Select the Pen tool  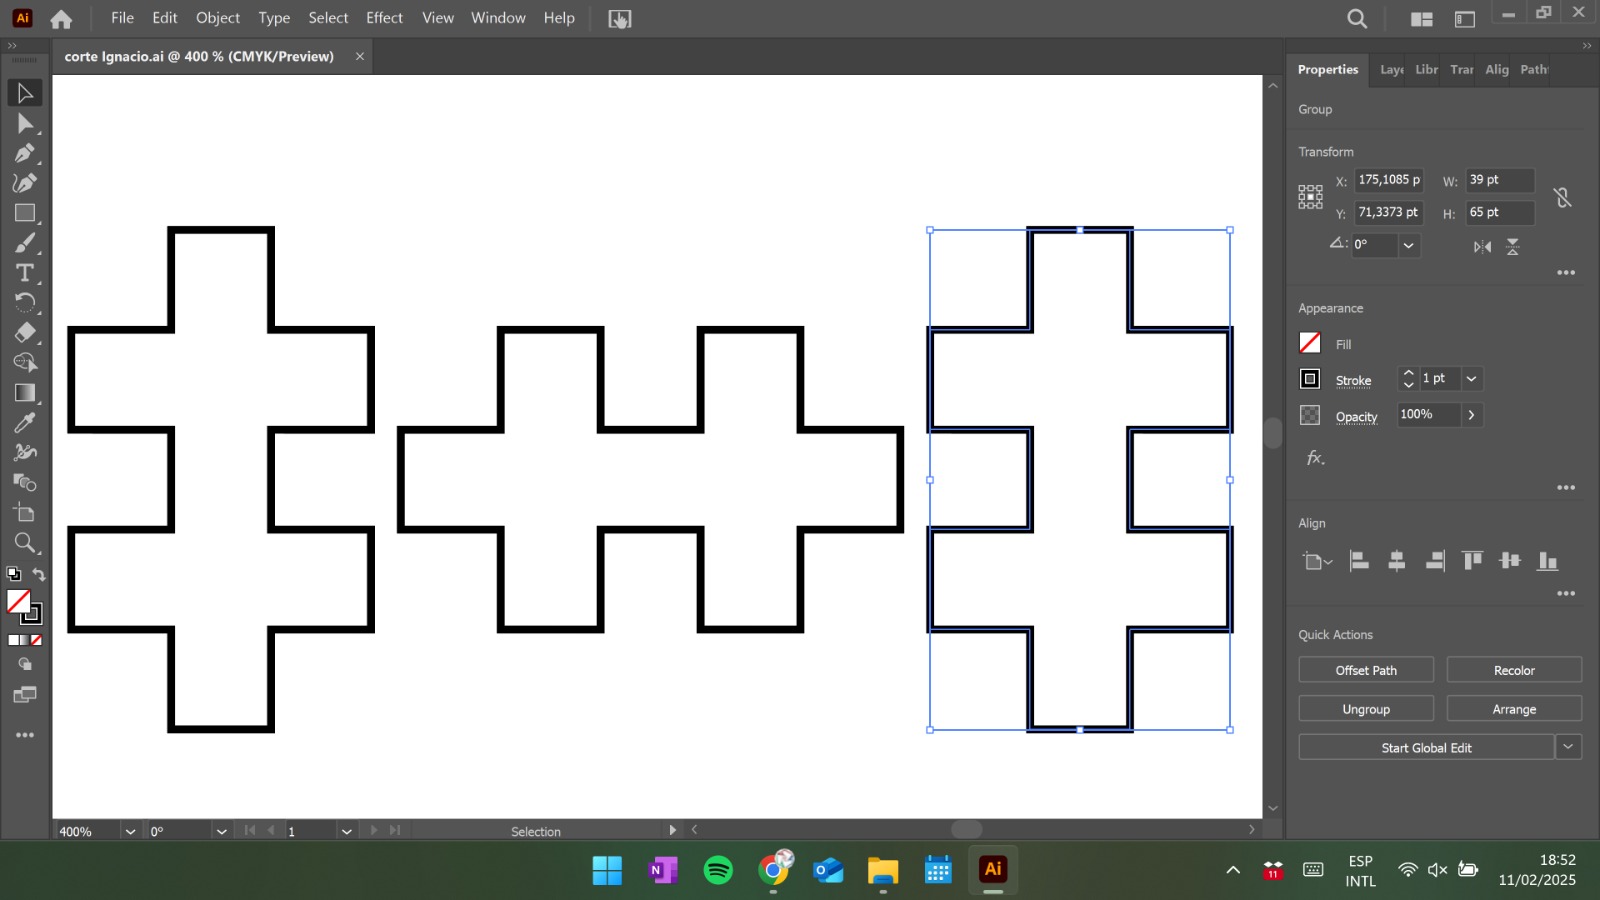pos(25,153)
